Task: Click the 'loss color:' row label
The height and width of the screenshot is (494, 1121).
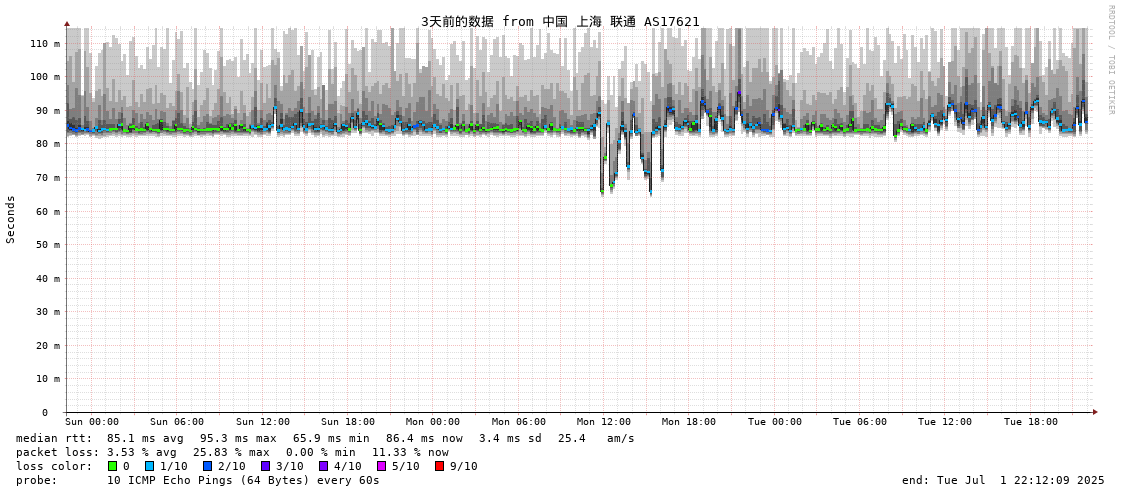Action: [x=54, y=466]
